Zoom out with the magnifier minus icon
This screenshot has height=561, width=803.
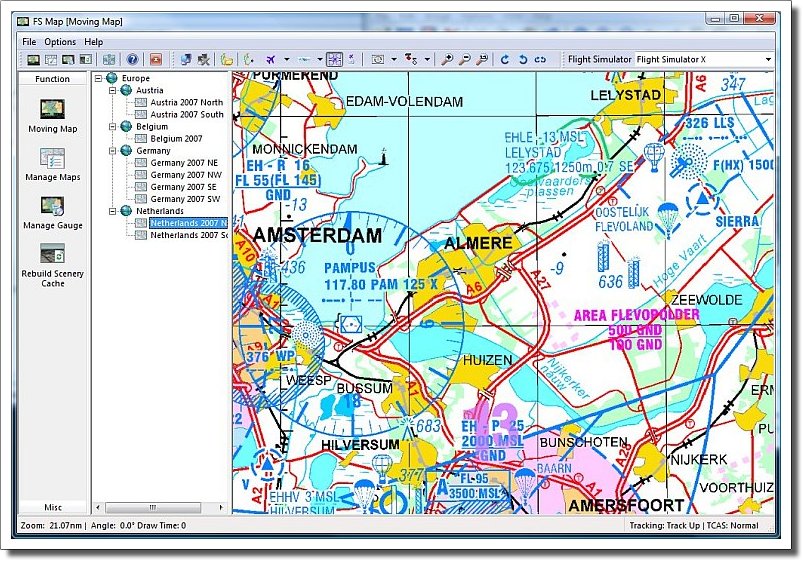tap(464, 60)
